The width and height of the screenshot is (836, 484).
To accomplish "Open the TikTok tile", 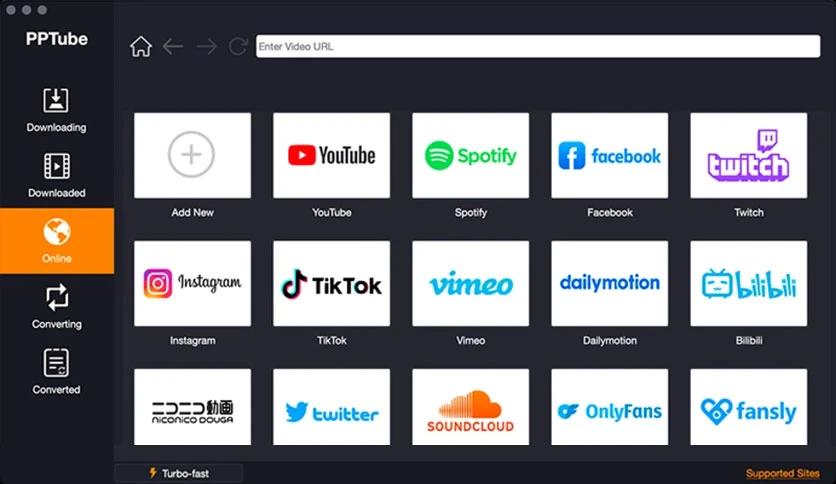I will tap(331, 284).
